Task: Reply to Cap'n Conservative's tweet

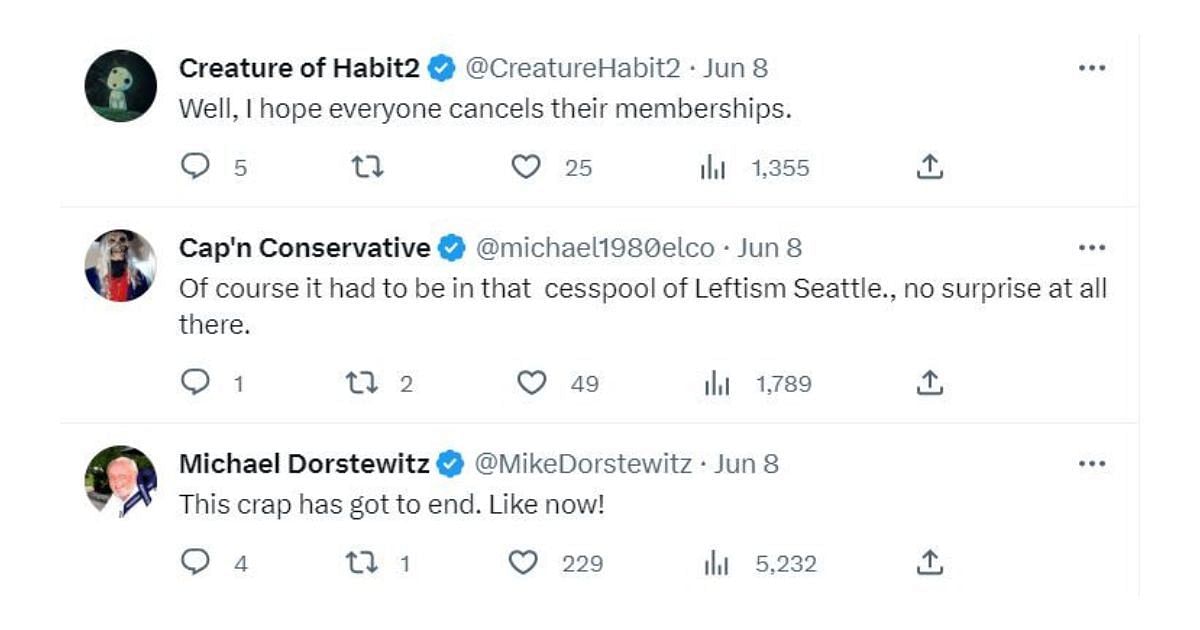Action: pos(195,382)
